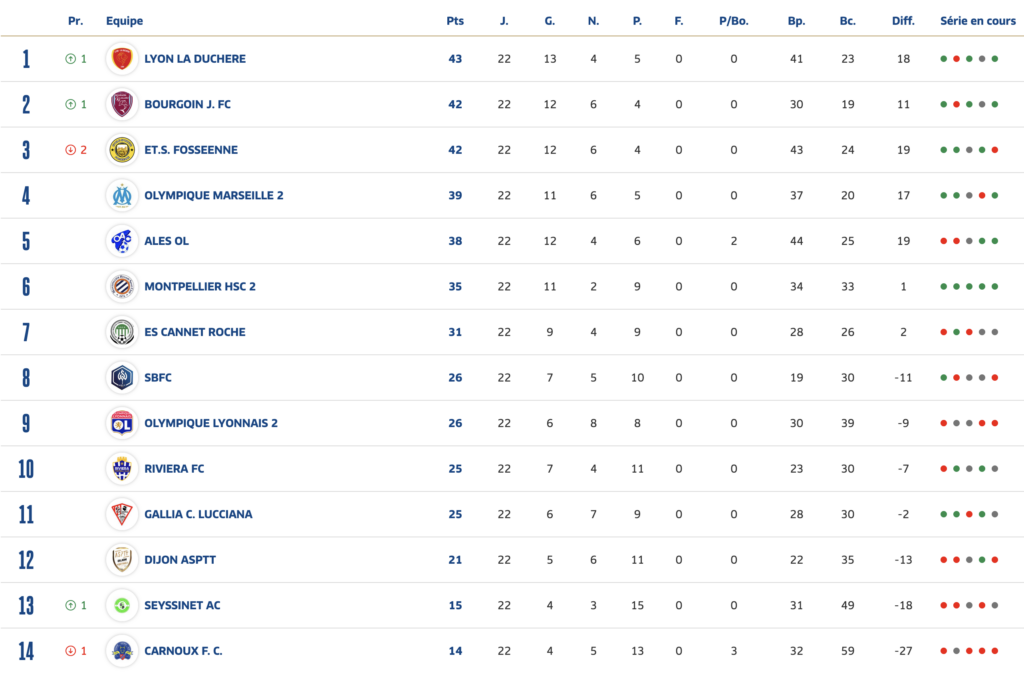Open the Riviera FC team page
The image size is (1024, 676).
click(175, 468)
